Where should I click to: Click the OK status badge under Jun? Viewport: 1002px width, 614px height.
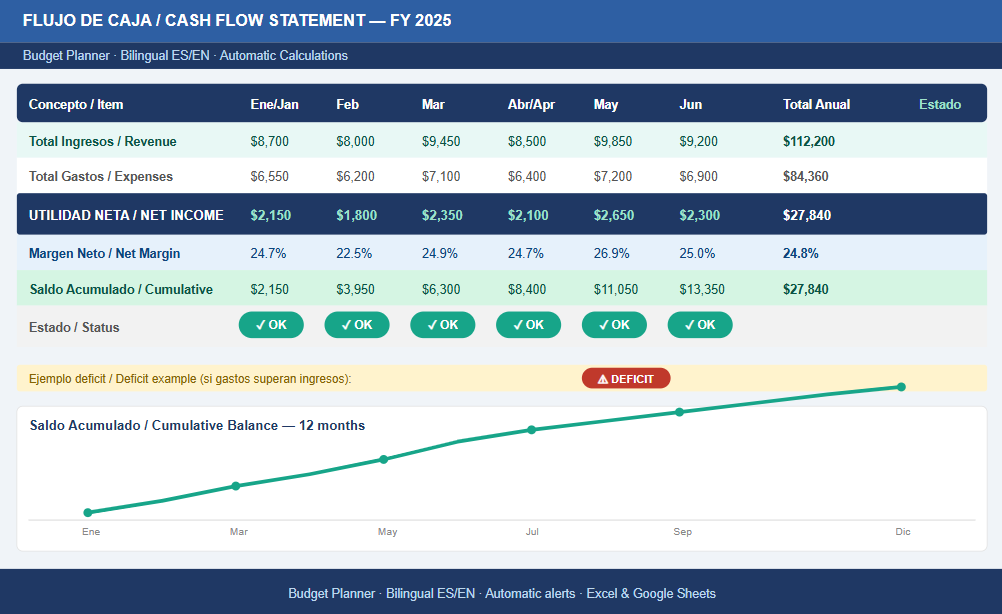[x=700, y=325]
